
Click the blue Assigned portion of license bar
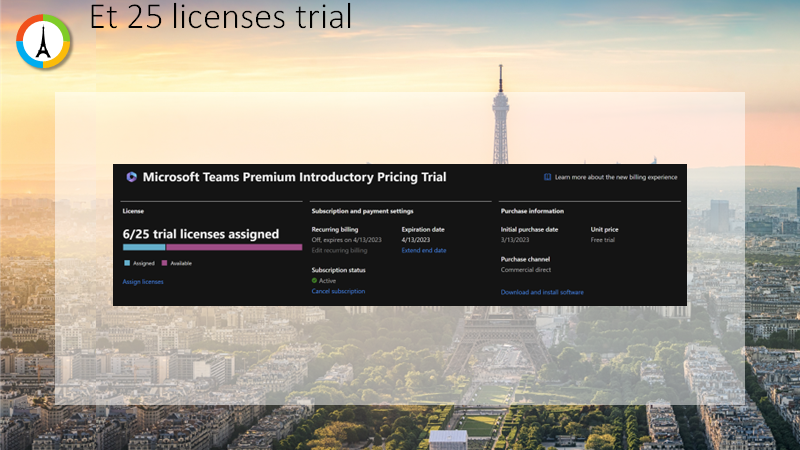click(144, 247)
